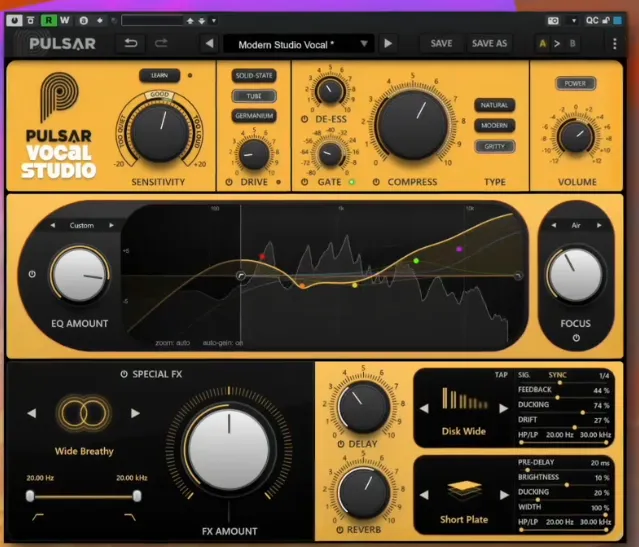Select previous delay type before Disk Wide
The height and width of the screenshot is (547, 639).
point(424,408)
